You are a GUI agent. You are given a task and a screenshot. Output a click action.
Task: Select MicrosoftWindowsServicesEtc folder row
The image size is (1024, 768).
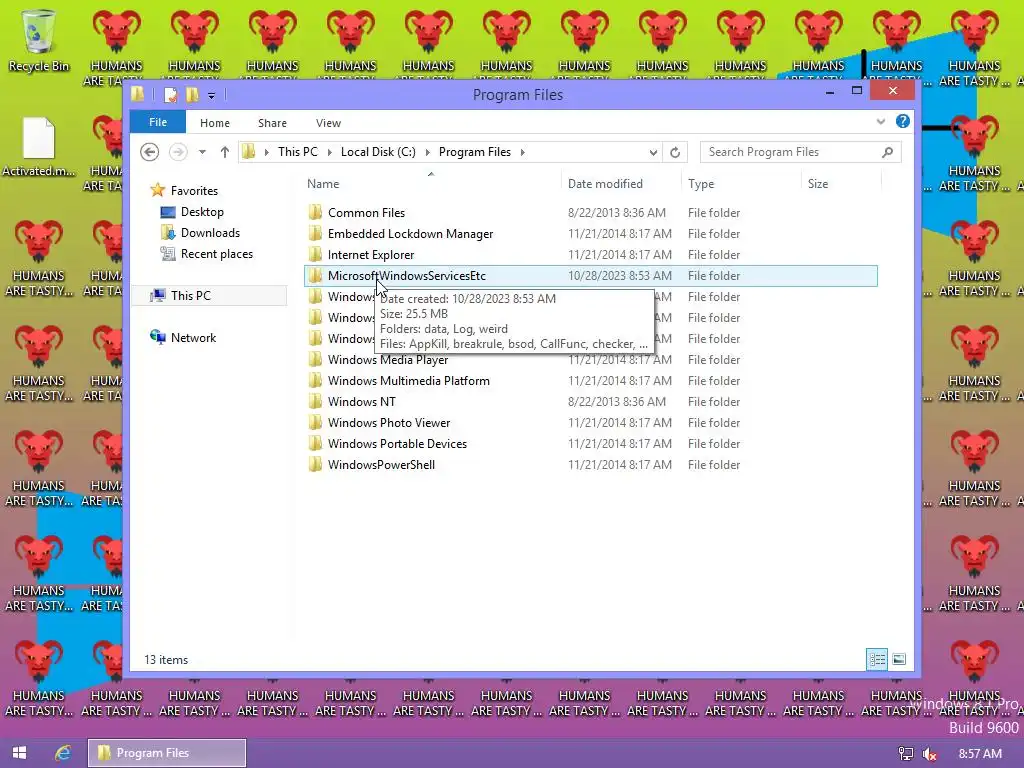(x=590, y=276)
